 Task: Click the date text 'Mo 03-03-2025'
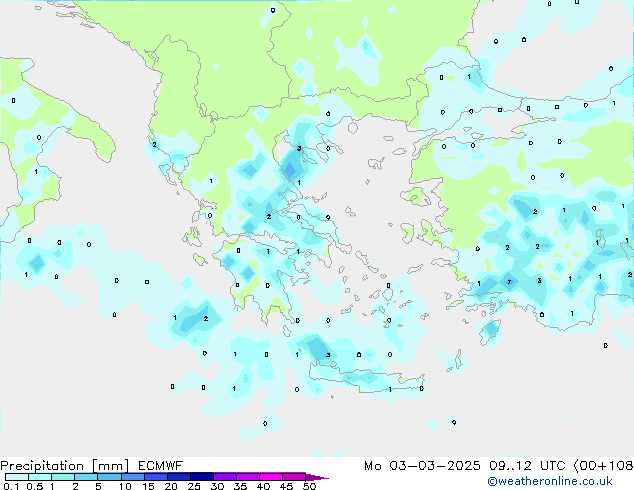(422, 466)
